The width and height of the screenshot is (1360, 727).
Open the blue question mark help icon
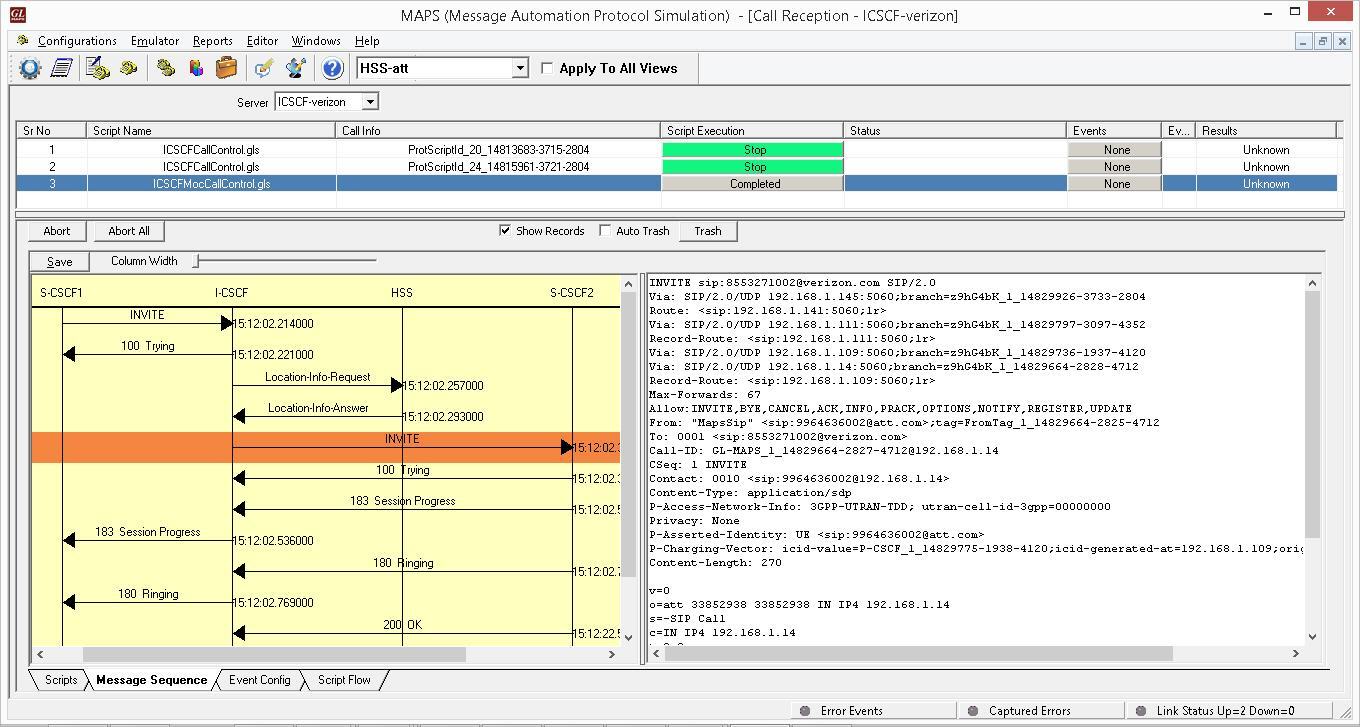click(x=332, y=68)
